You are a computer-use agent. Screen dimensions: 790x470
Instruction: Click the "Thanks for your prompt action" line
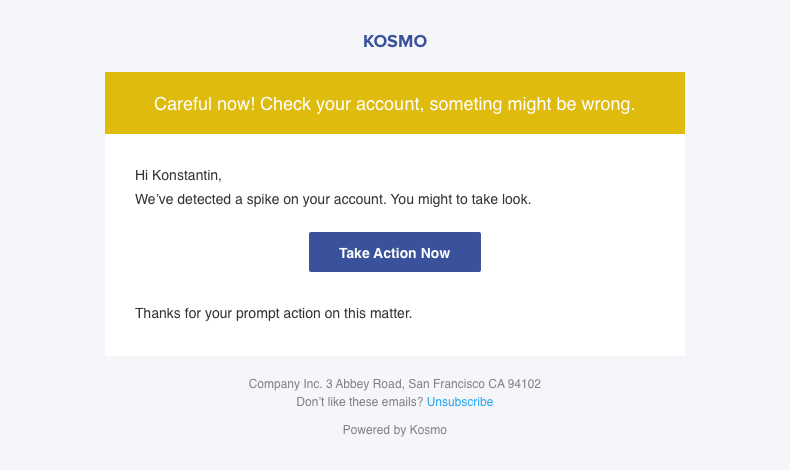coord(273,313)
